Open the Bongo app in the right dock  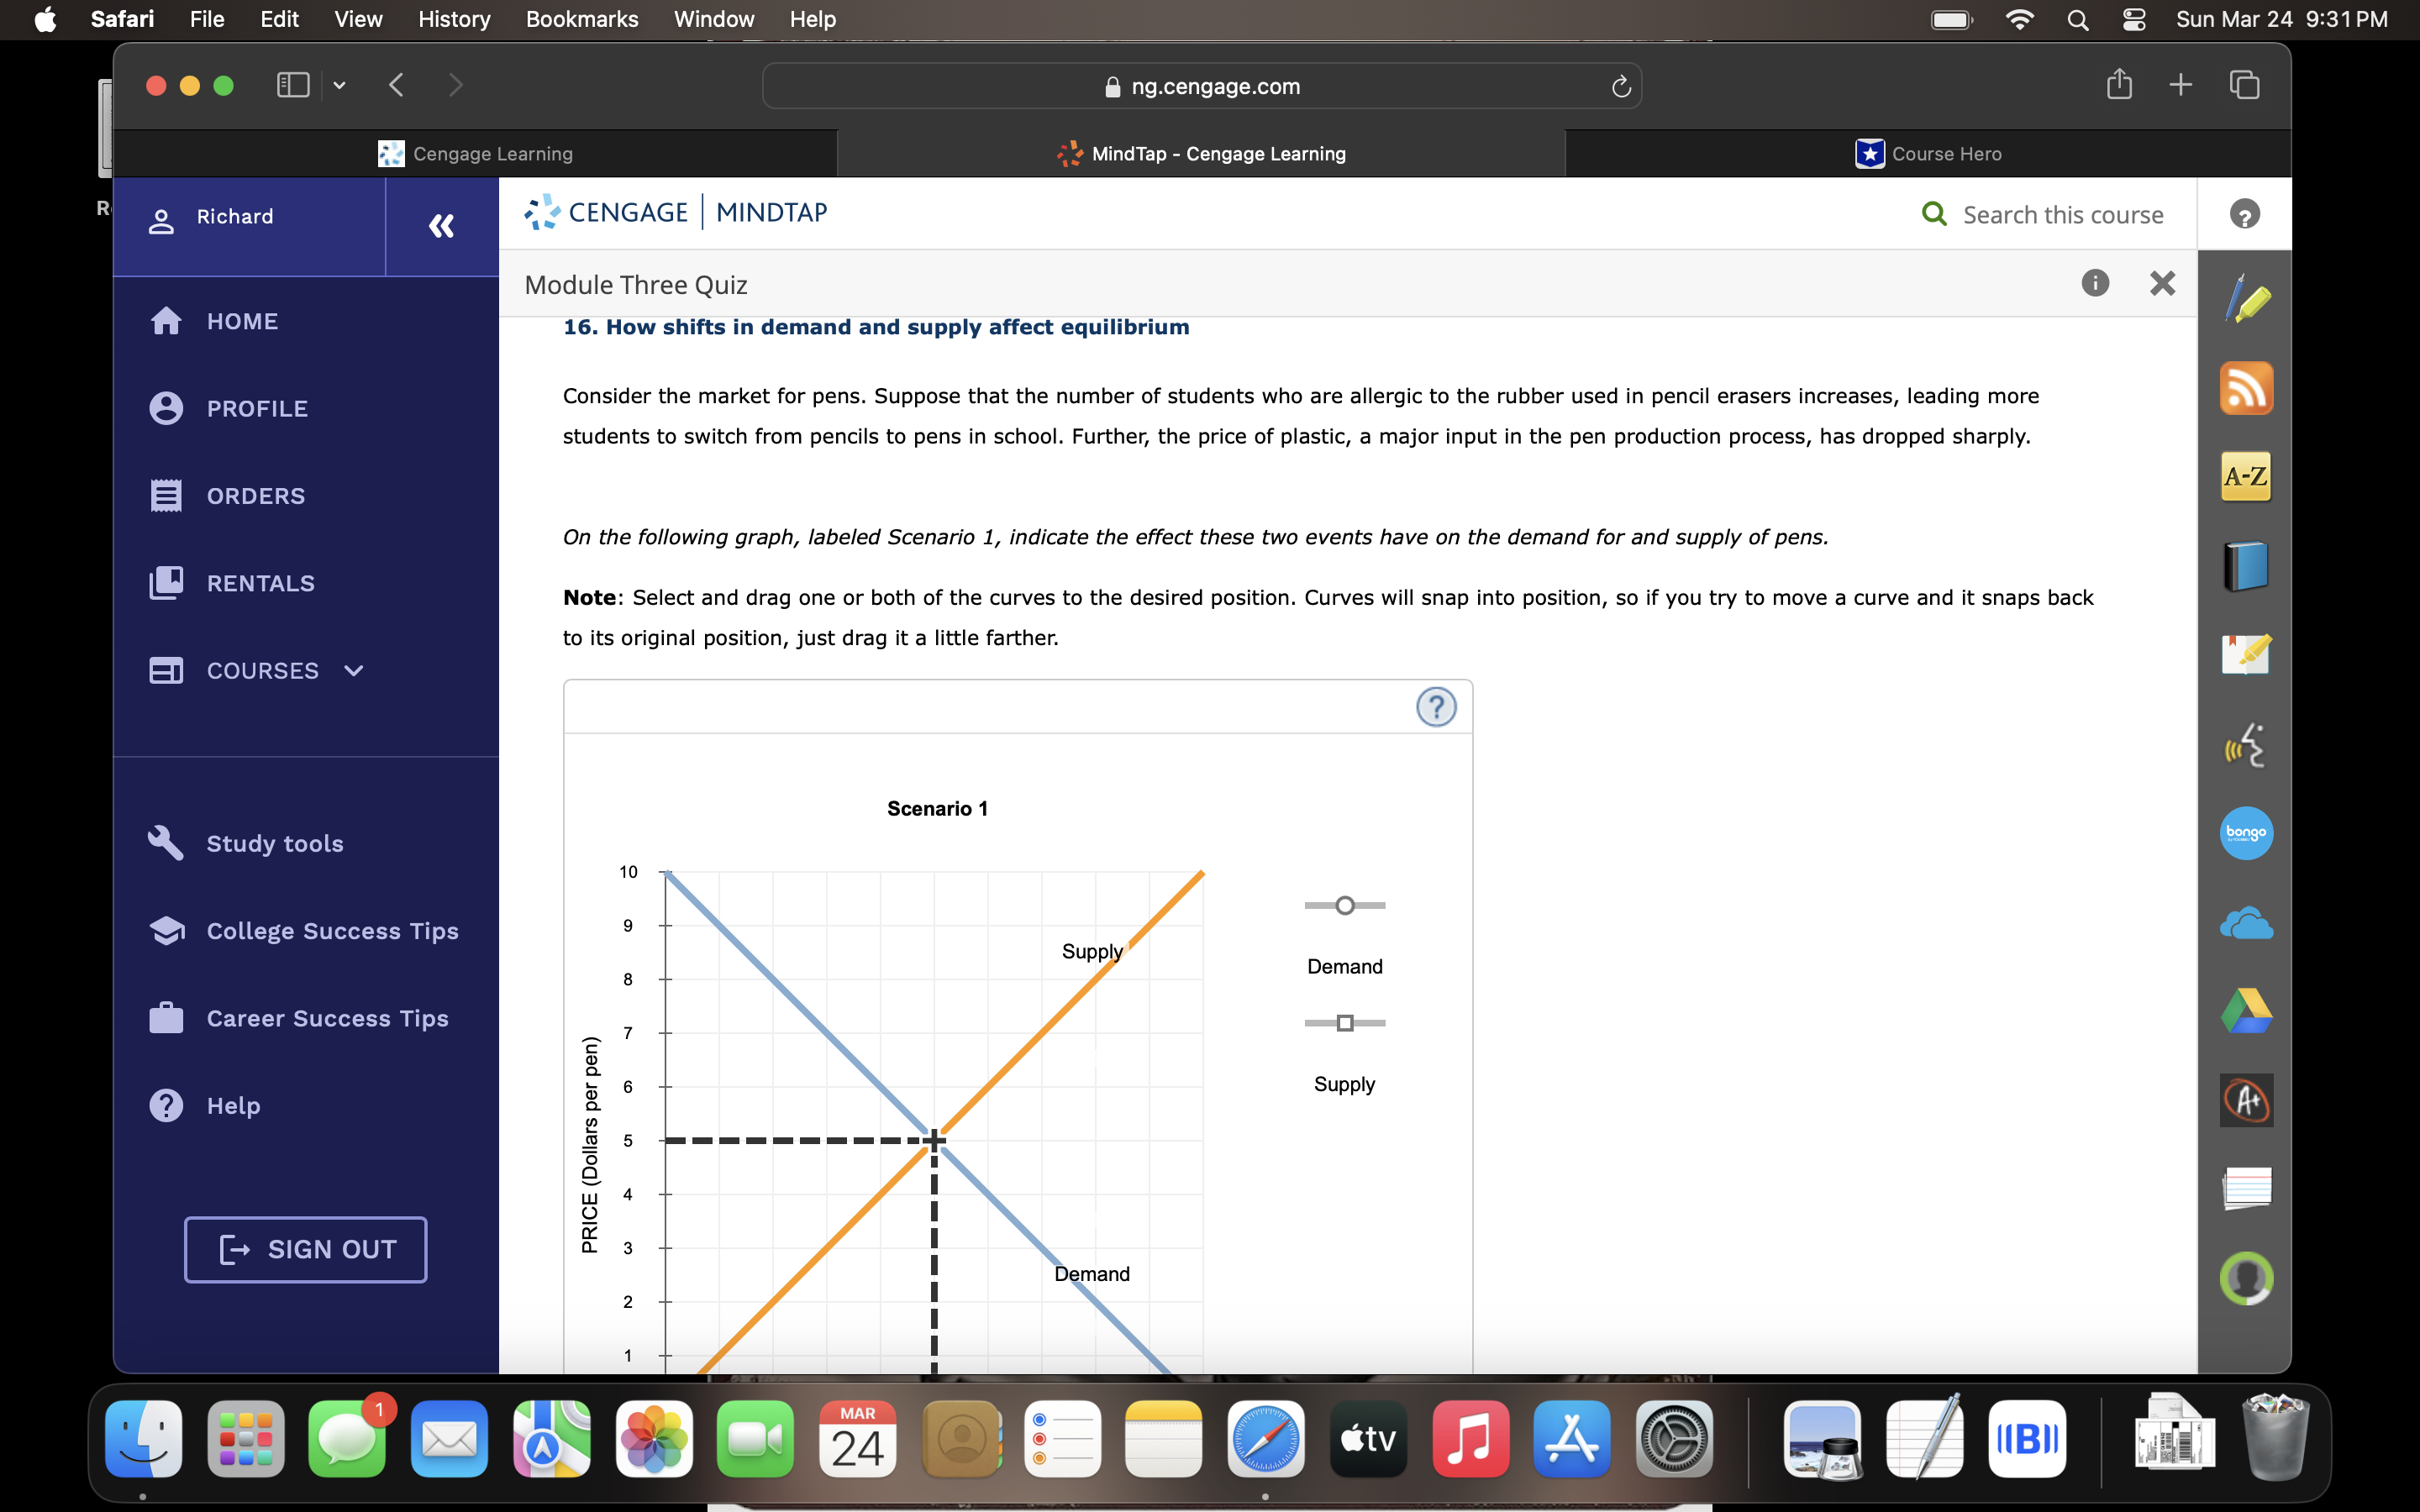tap(2247, 833)
